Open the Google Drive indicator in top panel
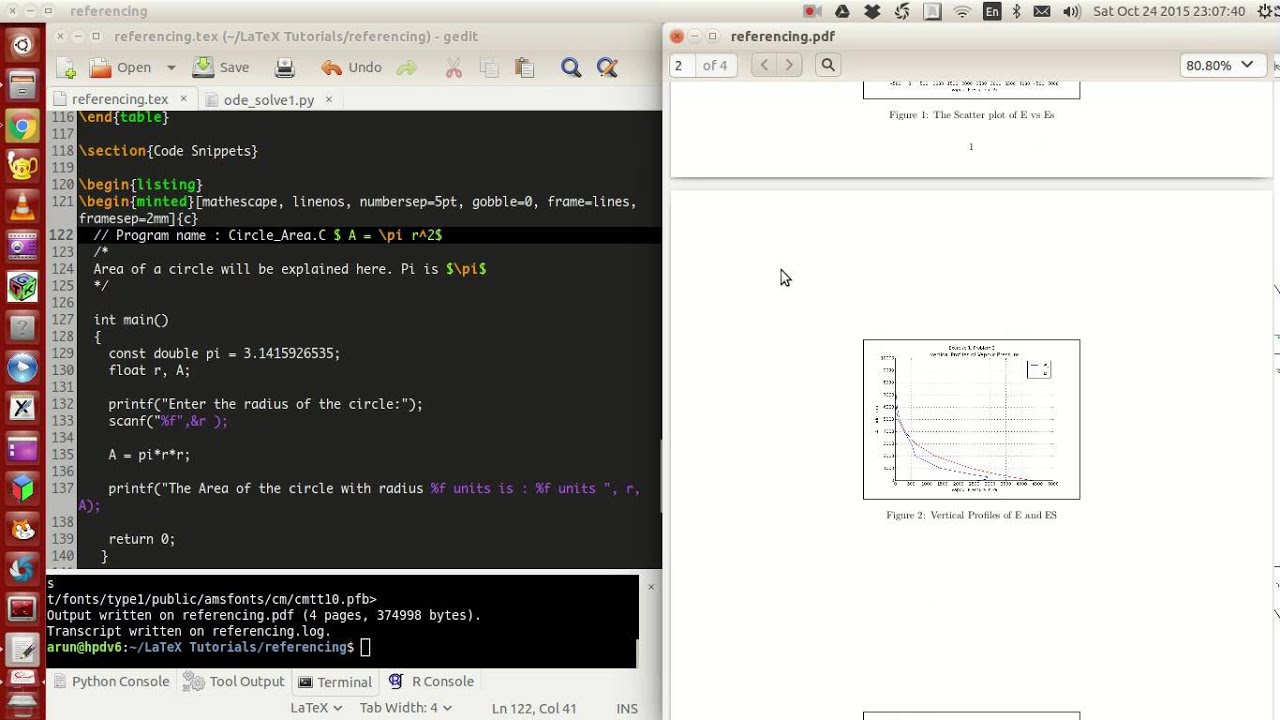This screenshot has width=1280, height=720. [842, 11]
